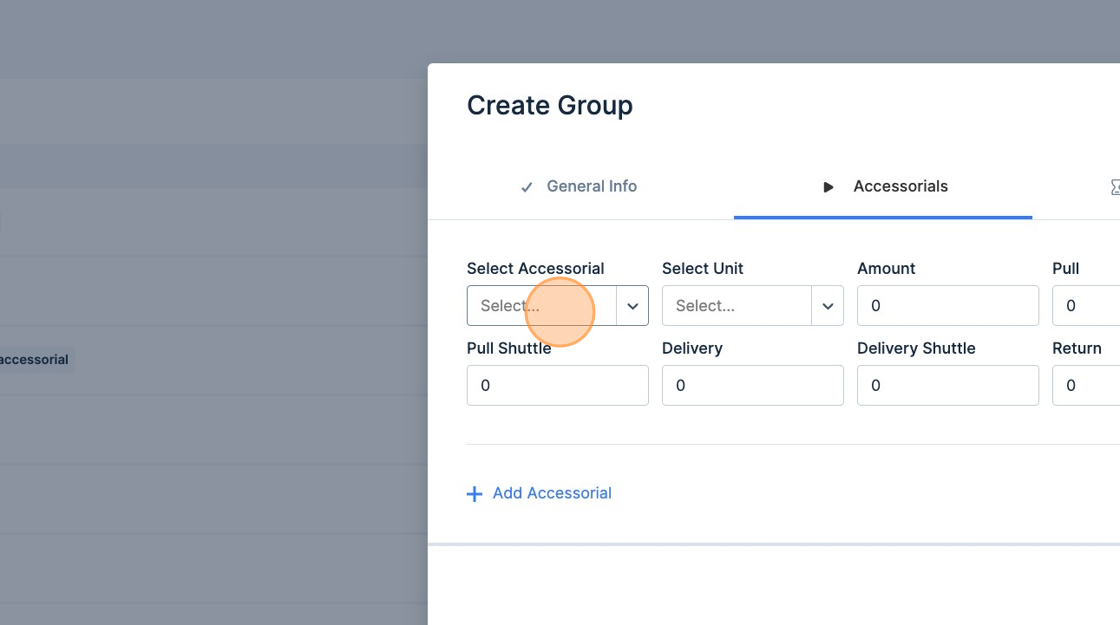Click the plus icon beside Add Accessorial
Screen dimensions: 1120x625
474,494
